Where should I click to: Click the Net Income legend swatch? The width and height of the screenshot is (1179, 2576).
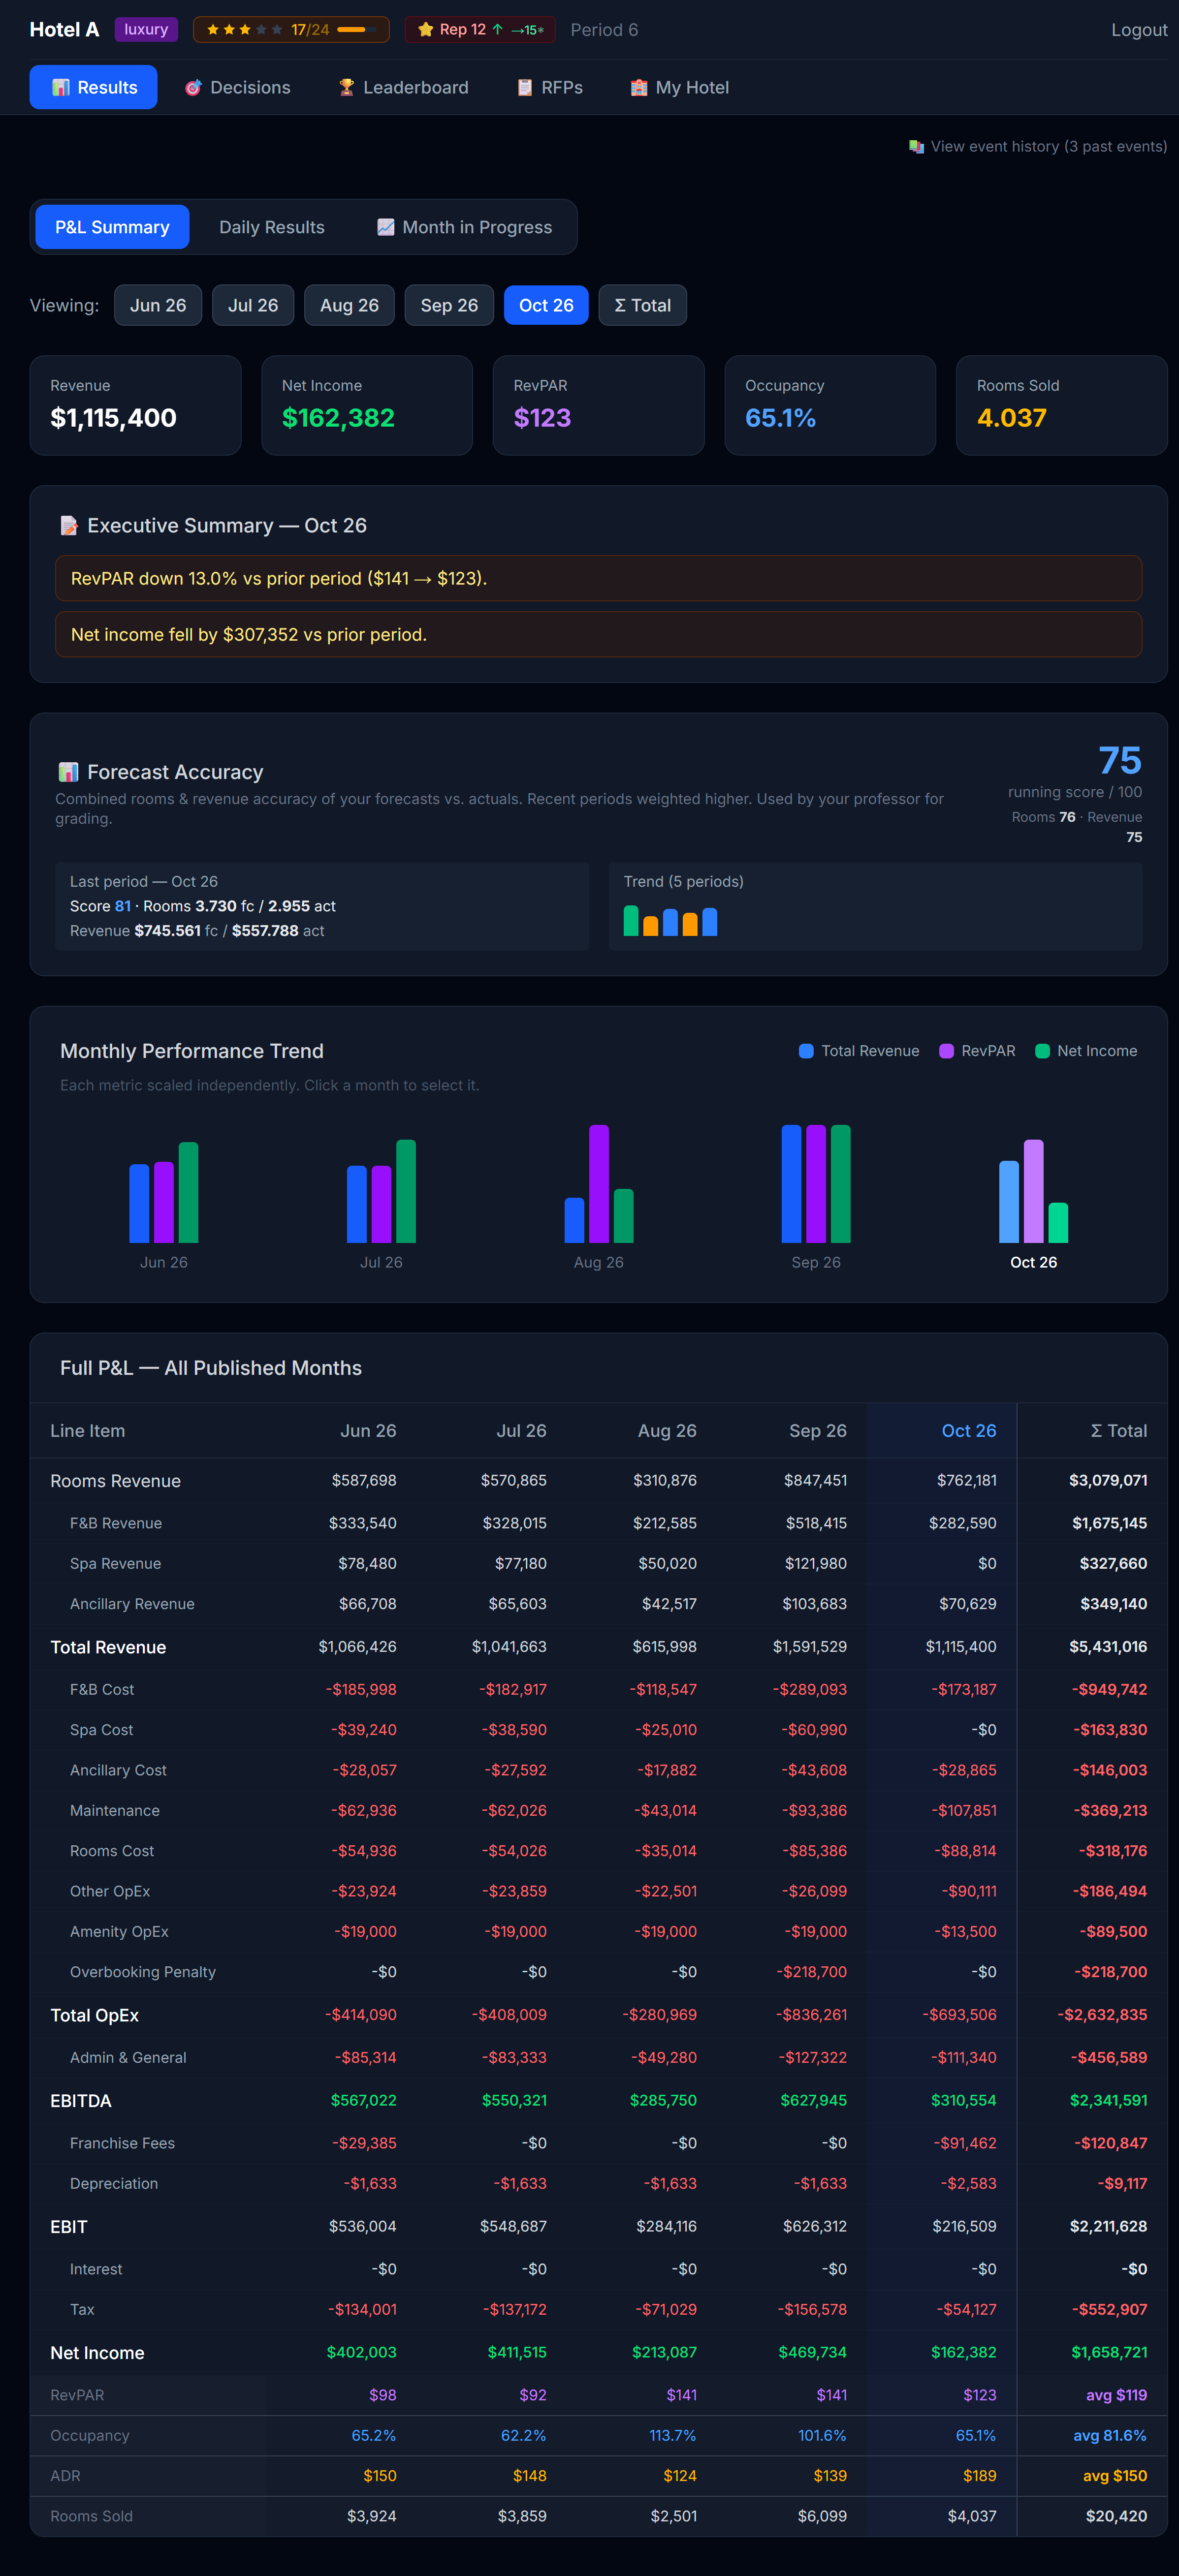click(1042, 1051)
